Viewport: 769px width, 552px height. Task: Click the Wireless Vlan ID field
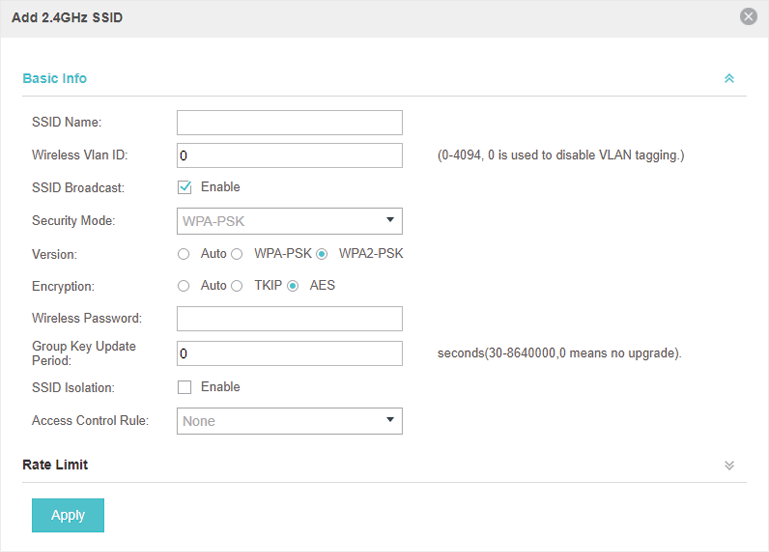[290, 155]
